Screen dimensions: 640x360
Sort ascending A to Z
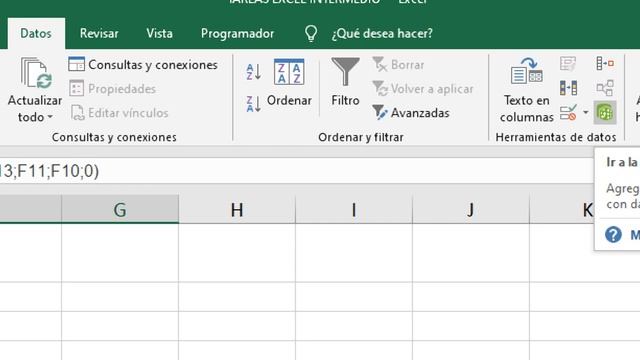(x=253, y=72)
